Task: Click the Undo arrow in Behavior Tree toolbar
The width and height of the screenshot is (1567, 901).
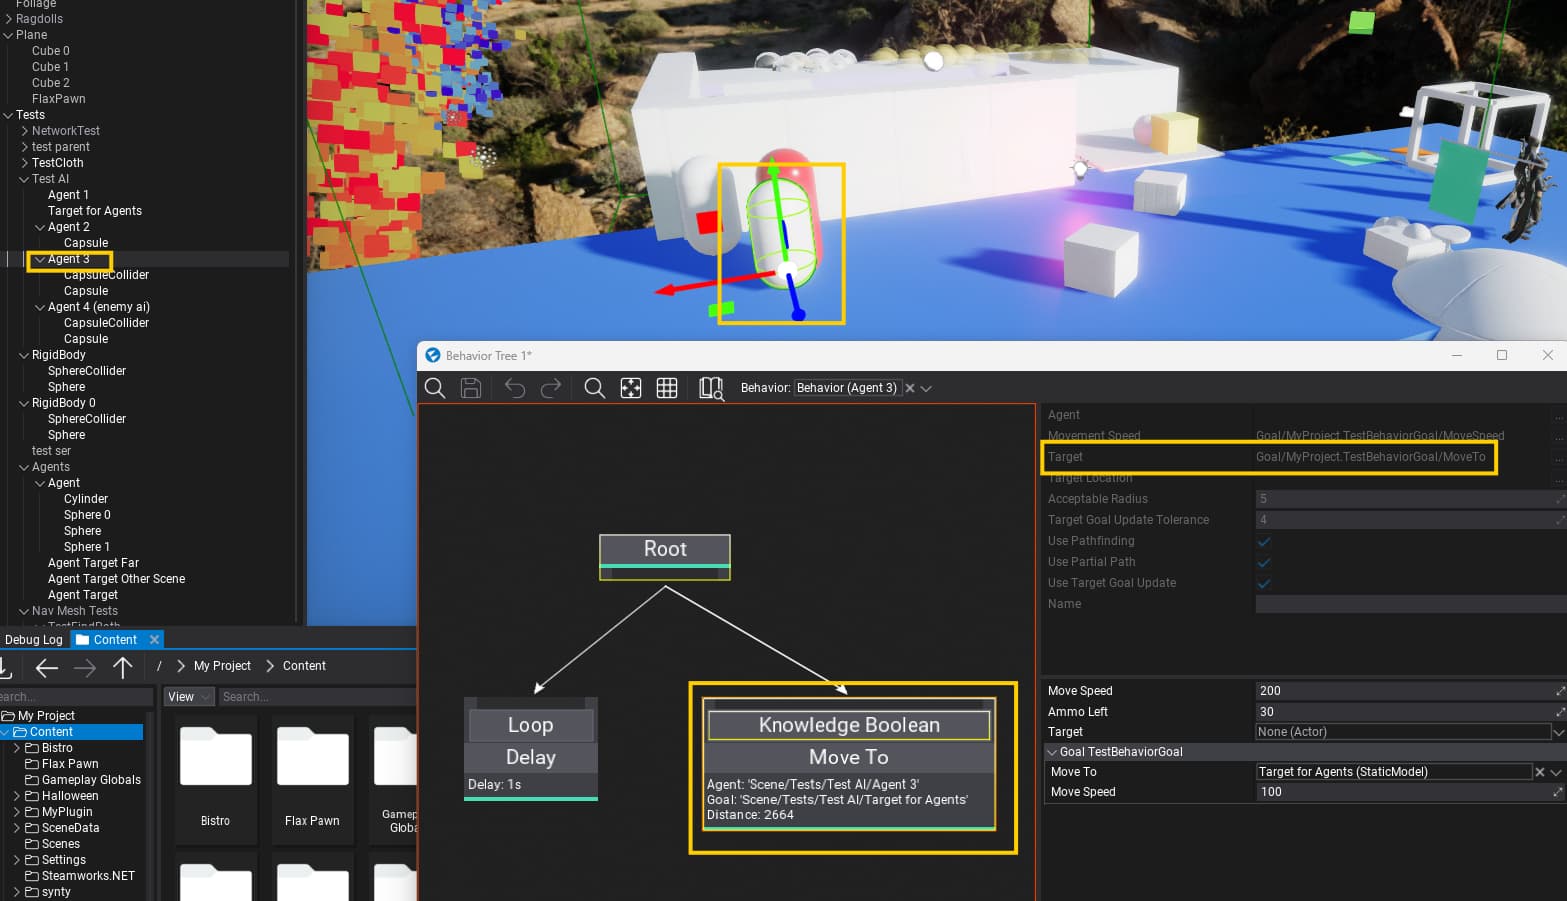Action: pos(515,388)
